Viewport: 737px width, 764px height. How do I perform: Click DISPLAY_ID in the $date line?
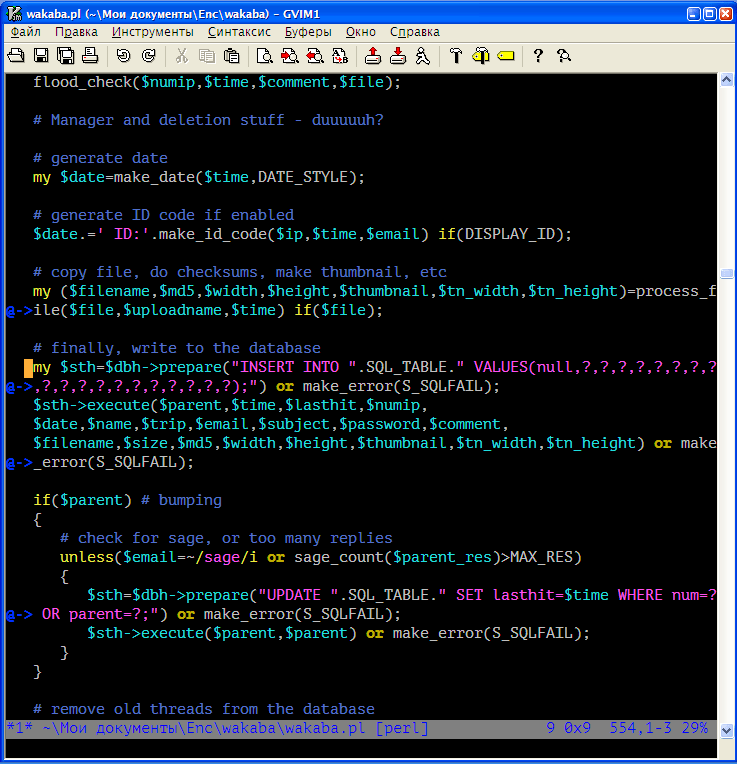[510, 234]
